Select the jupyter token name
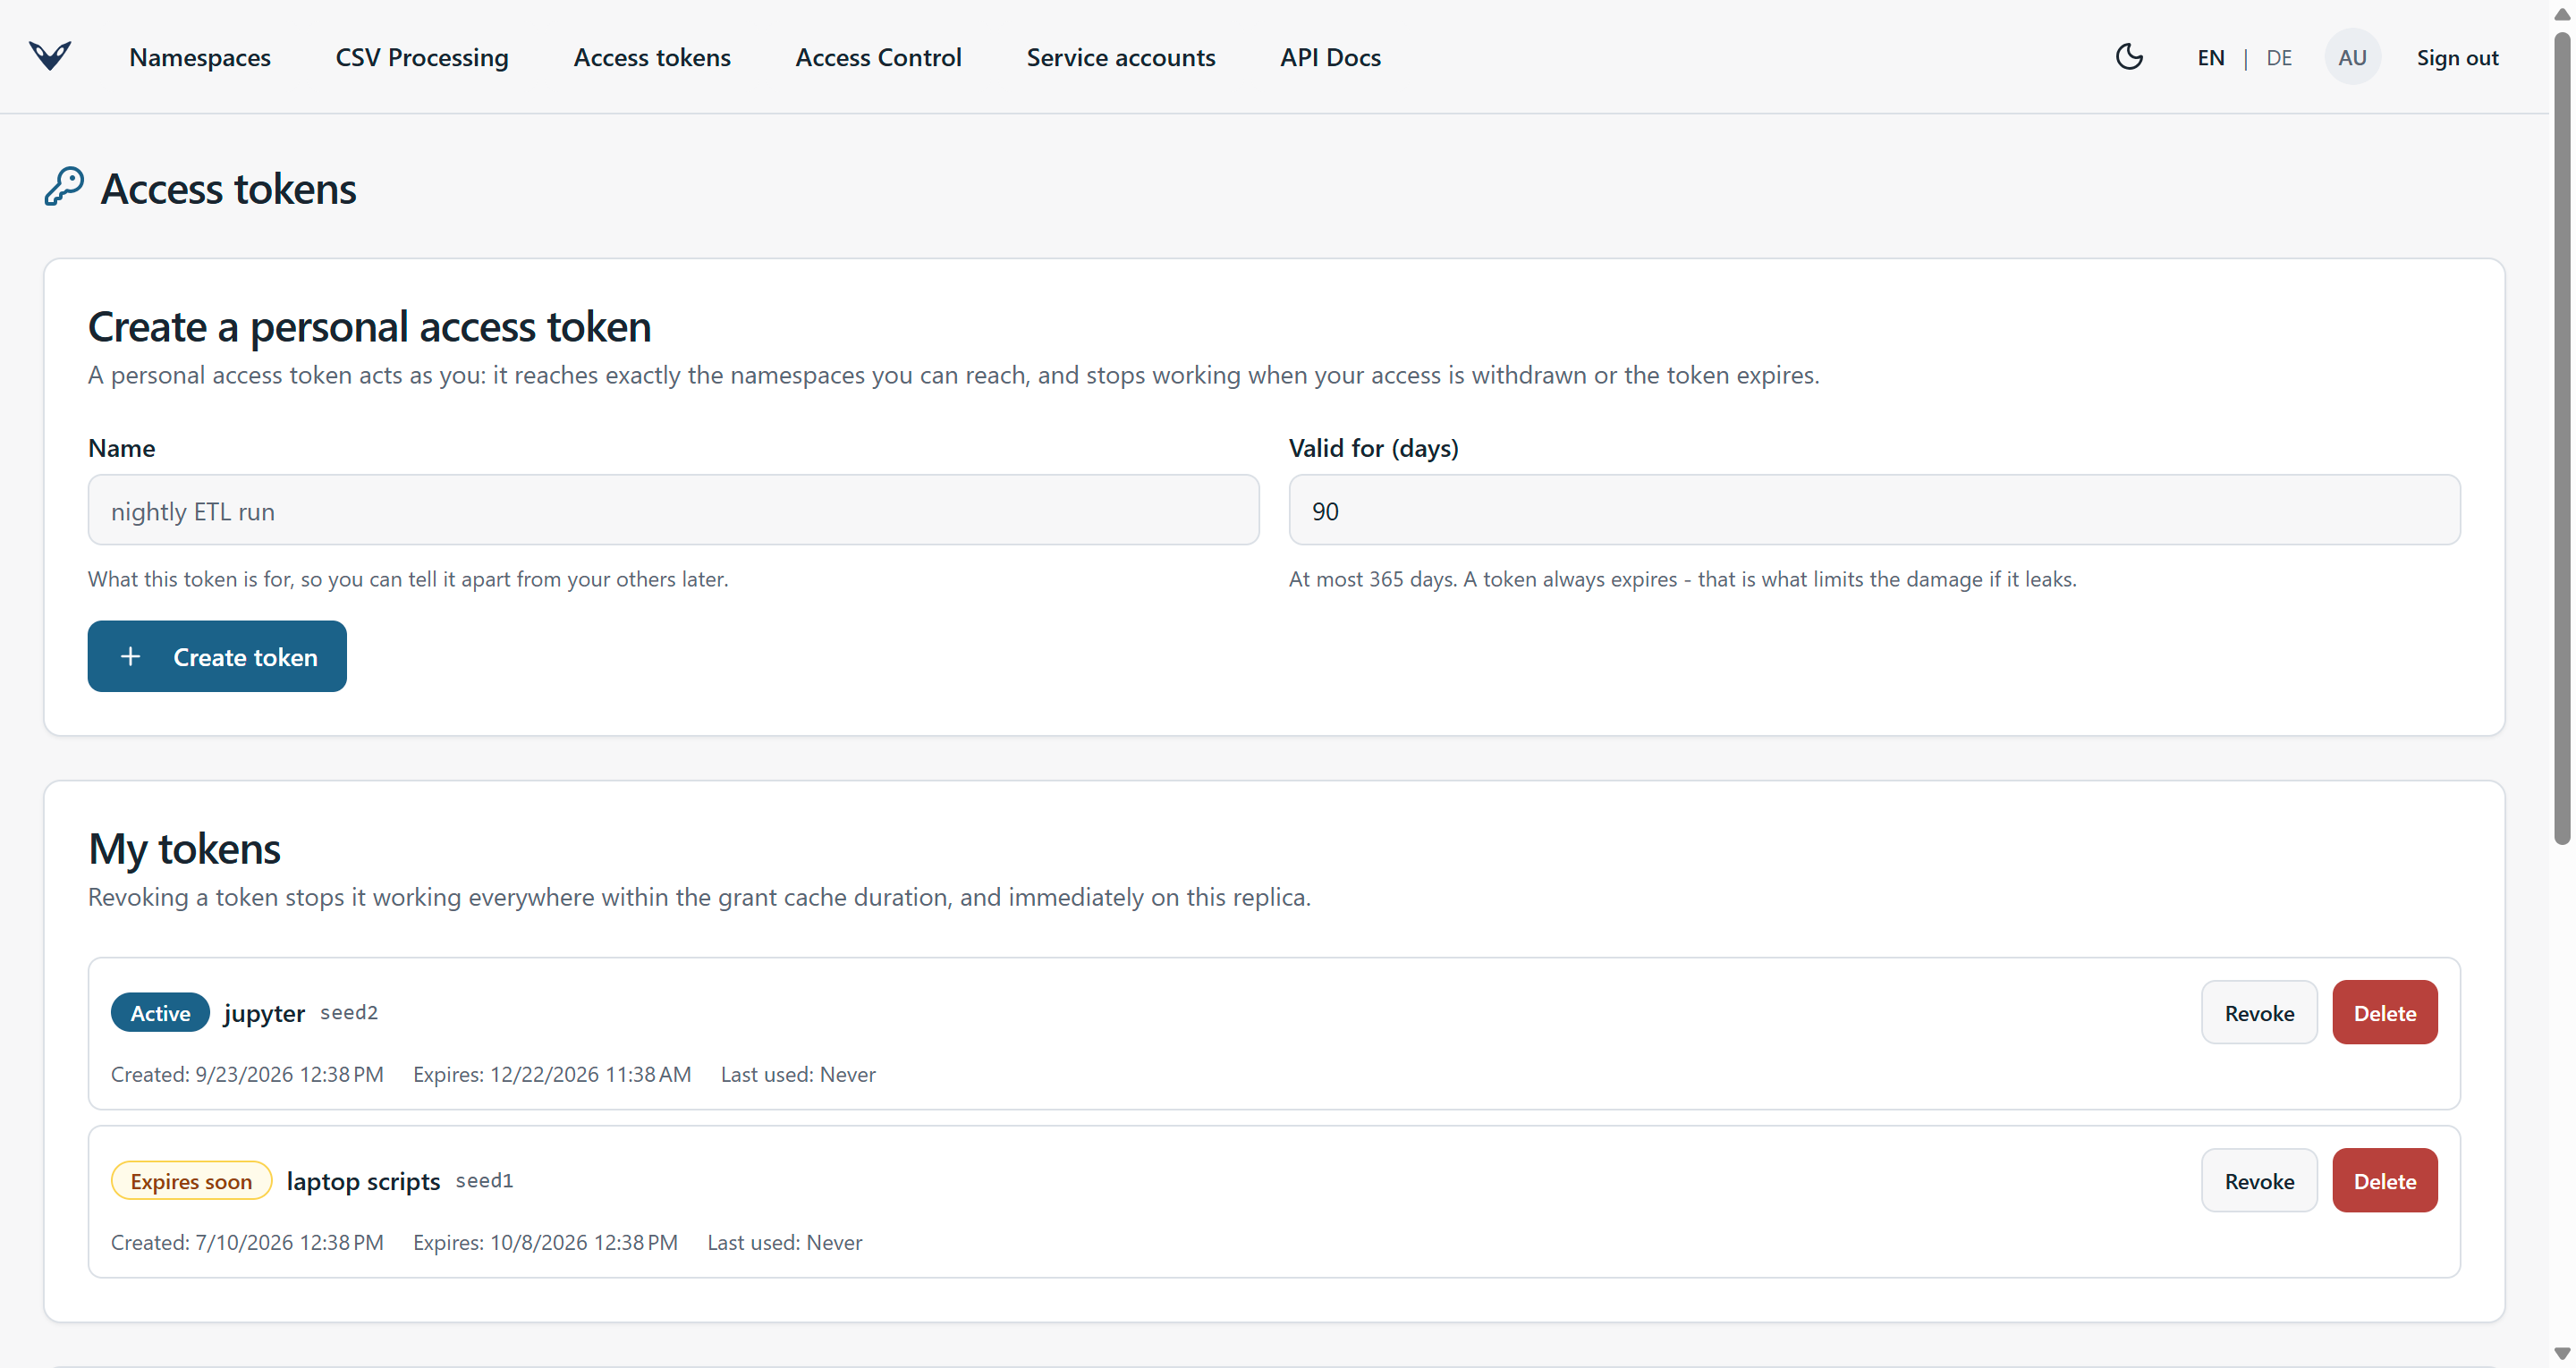The image size is (2576, 1368). tap(264, 1012)
